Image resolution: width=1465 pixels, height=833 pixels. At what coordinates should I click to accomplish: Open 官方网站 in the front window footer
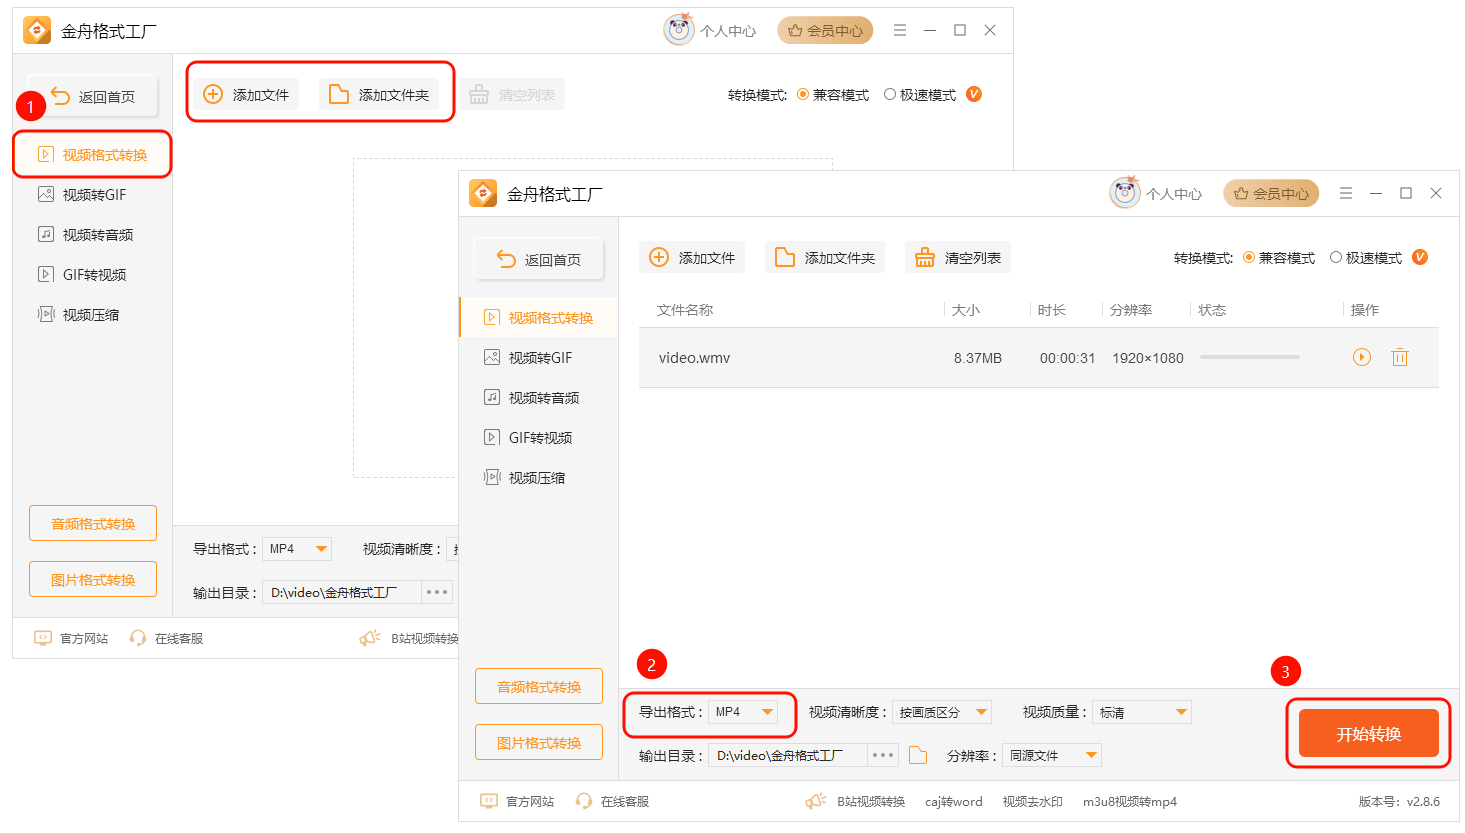[x=517, y=801]
